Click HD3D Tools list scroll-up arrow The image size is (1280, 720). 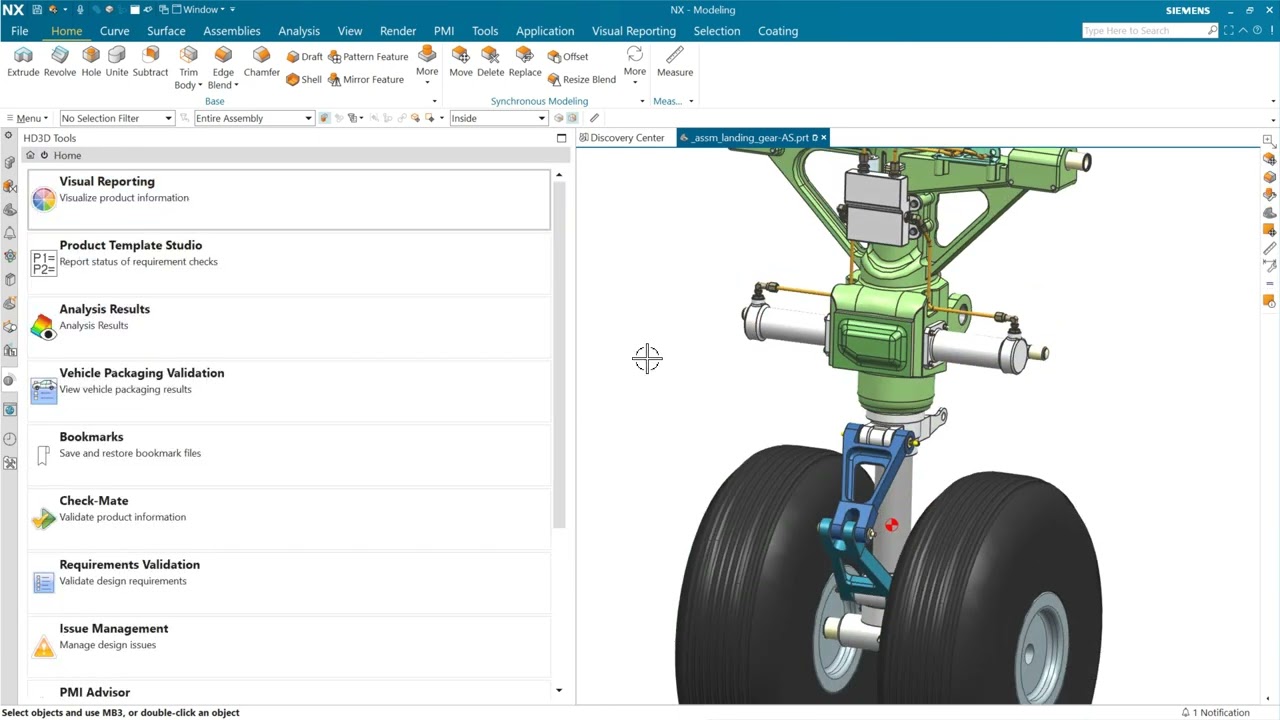click(559, 175)
